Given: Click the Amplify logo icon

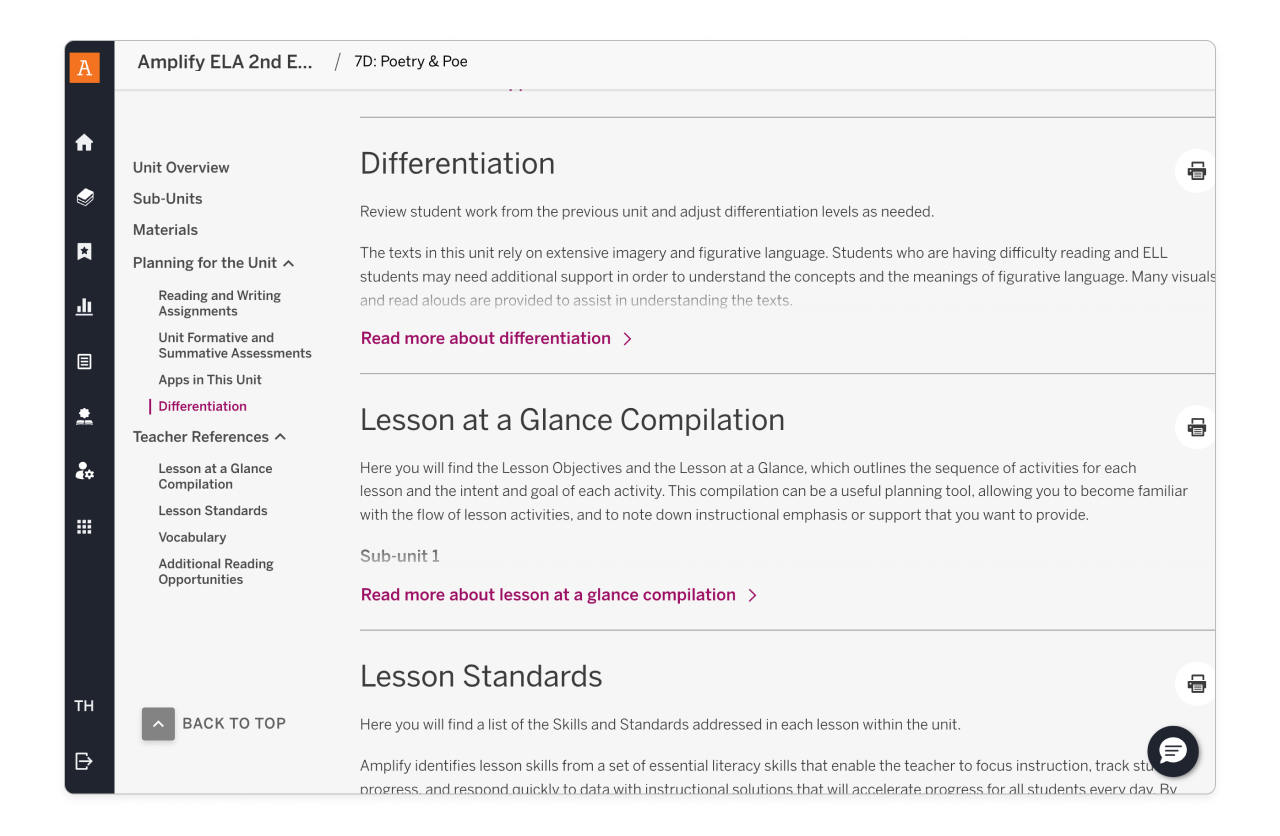Looking at the screenshot, I should [85, 68].
